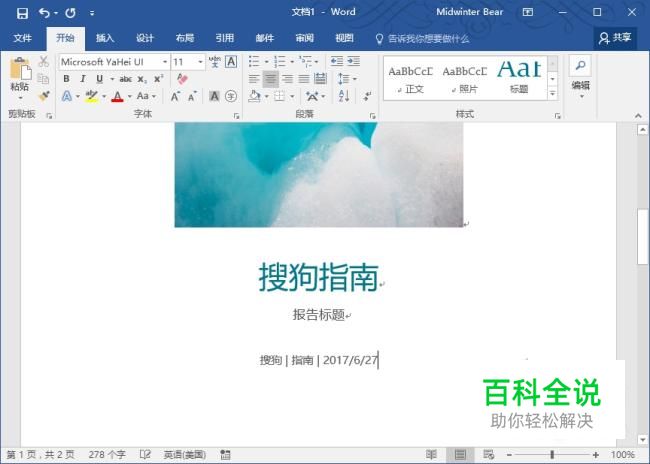
Task: Clear all formatting with the eraser icon
Action: point(182,78)
